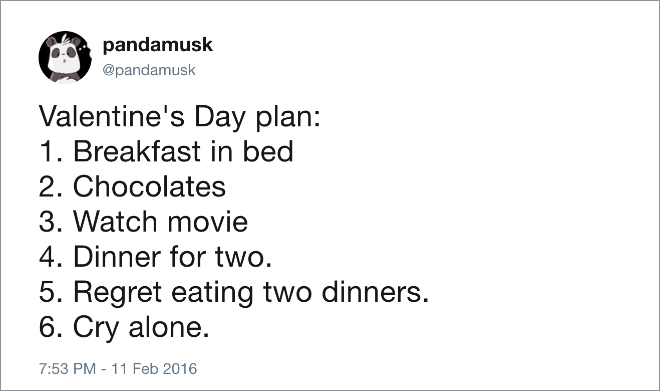Select the "Chocolates" list entry
660x391 pixels.
click(149, 186)
